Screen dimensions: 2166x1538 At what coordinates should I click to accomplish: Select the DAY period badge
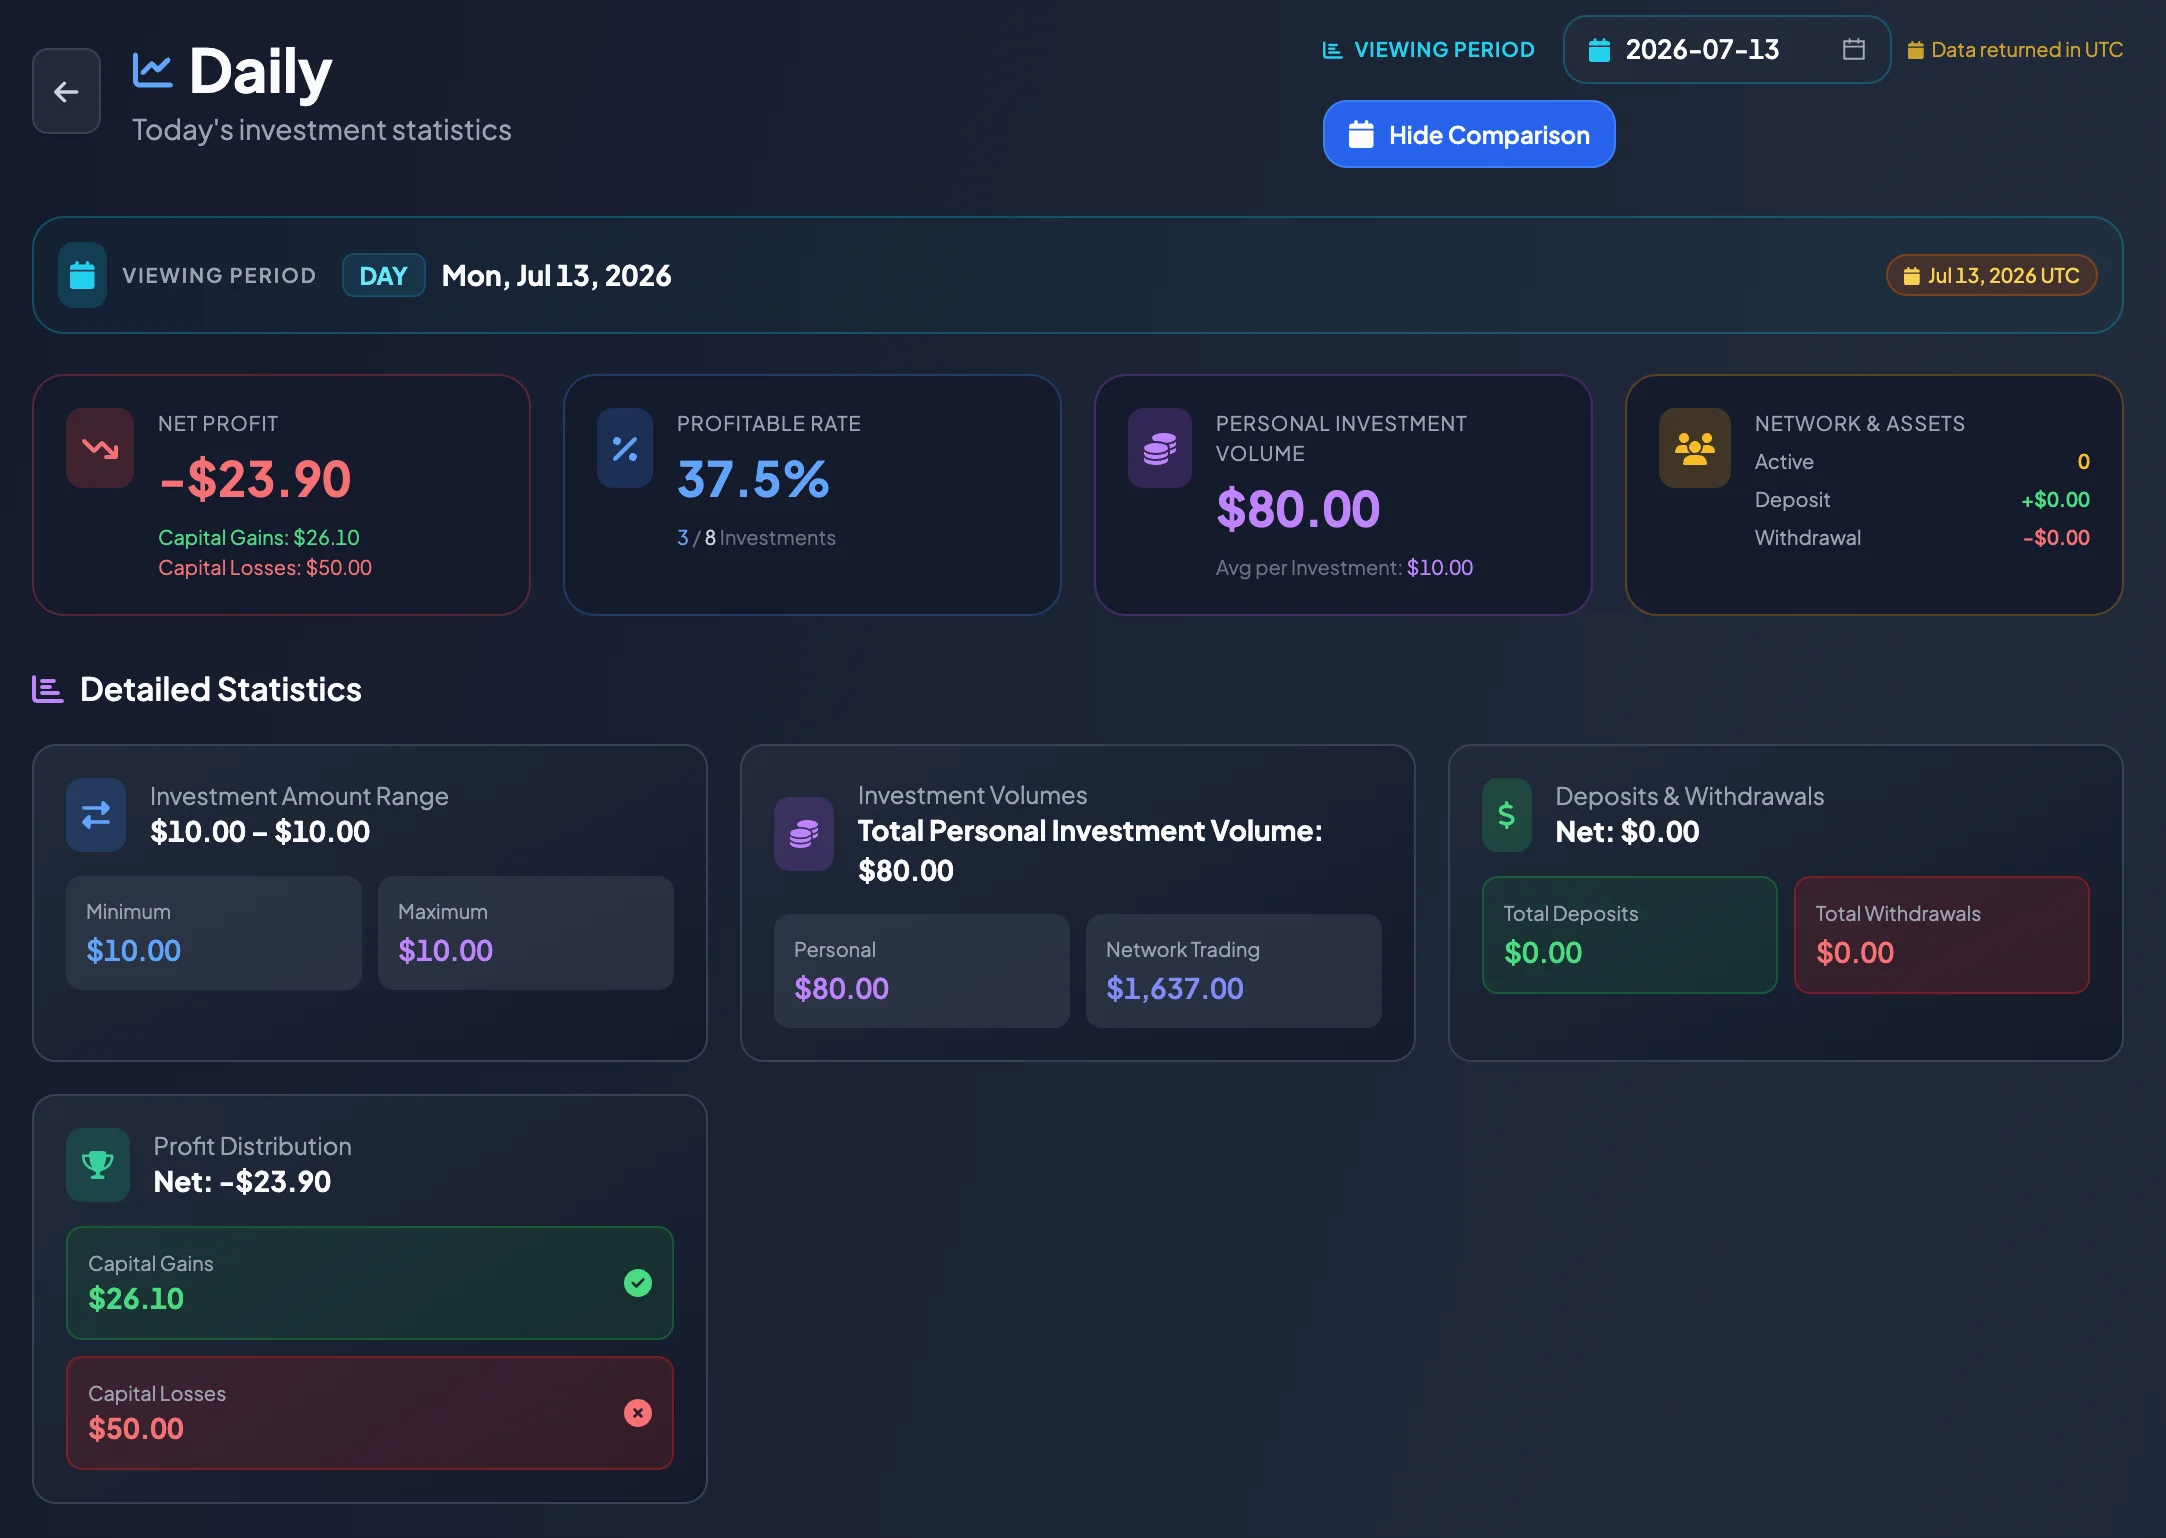click(383, 275)
